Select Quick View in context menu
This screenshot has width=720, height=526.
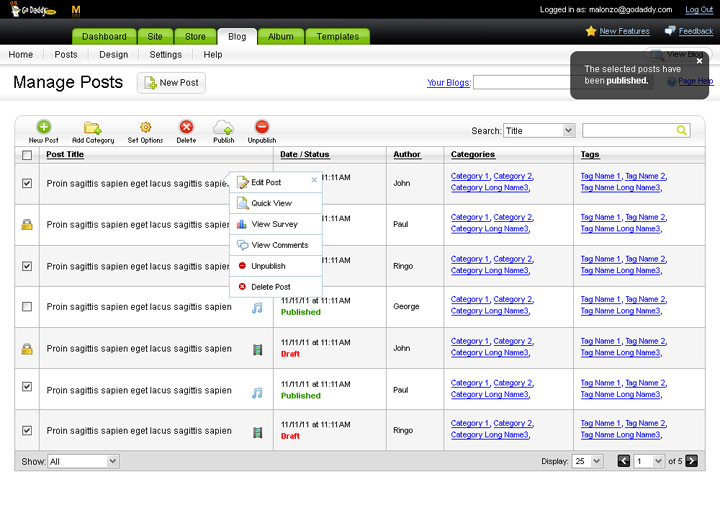[x=271, y=203]
